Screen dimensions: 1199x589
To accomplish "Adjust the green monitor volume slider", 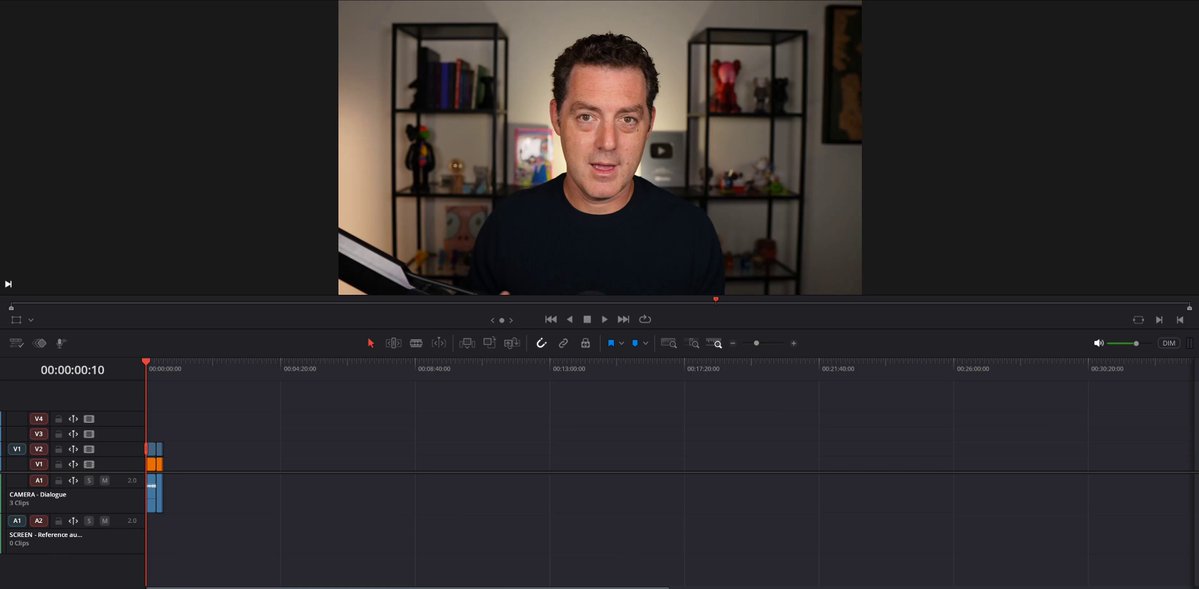I will [x=1136, y=343].
